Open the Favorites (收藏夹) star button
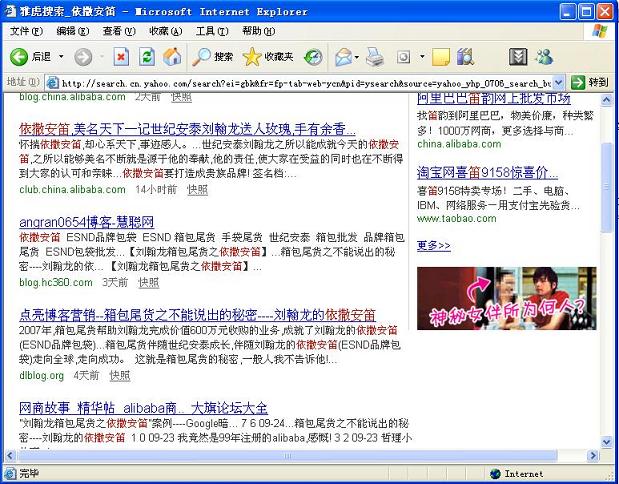This screenshot has width=619, height=484. [x=268, y=57]
